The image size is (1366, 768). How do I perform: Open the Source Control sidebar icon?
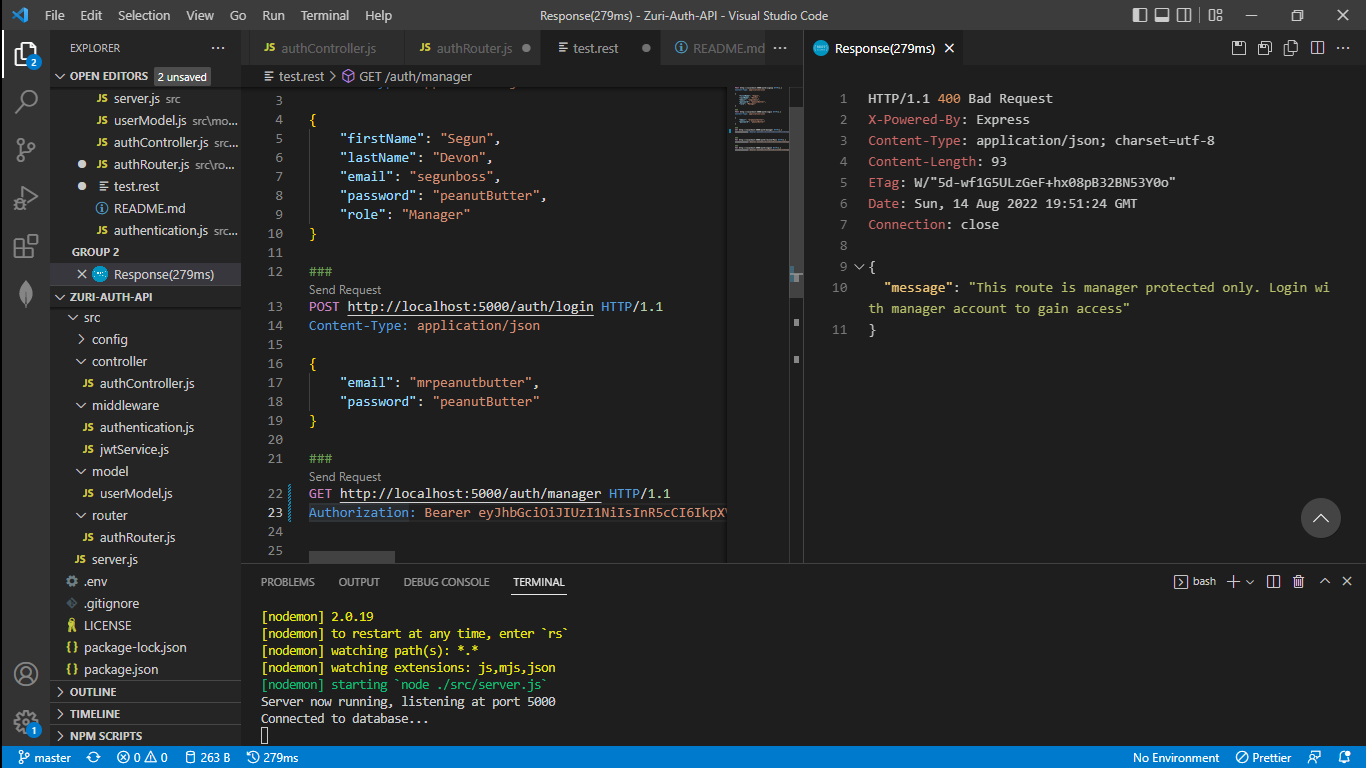[25, 148]
